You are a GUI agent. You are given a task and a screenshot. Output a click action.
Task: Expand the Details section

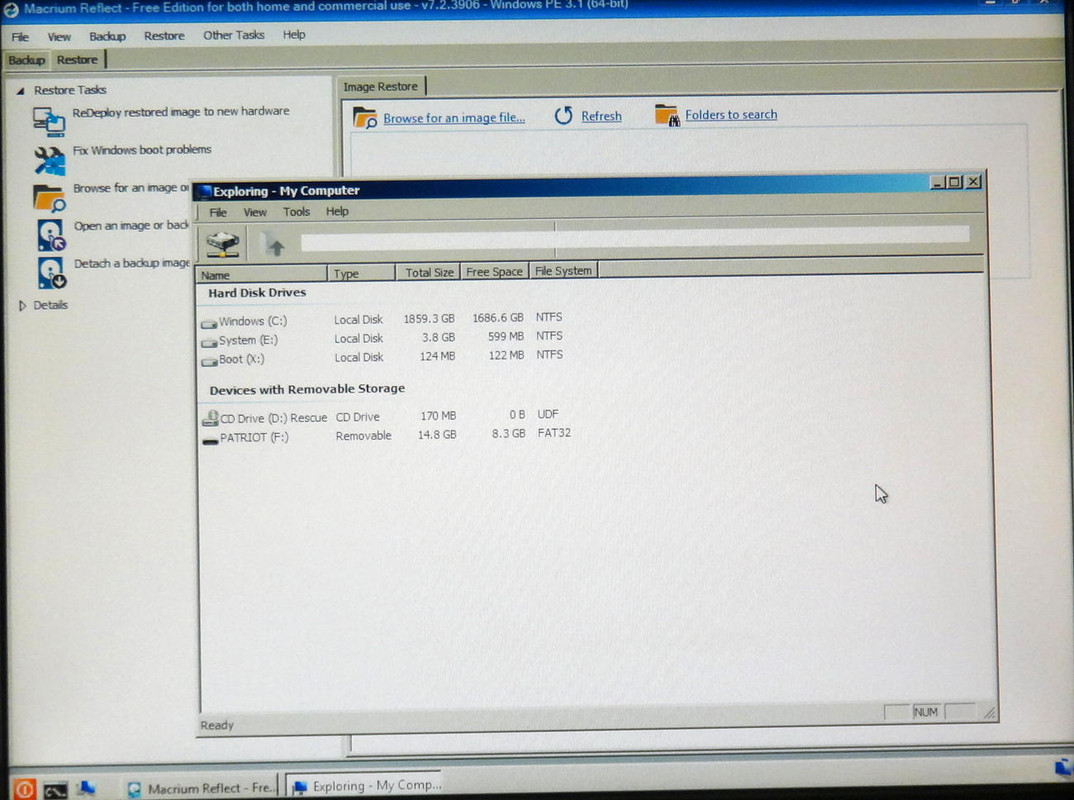pos(22,305)
